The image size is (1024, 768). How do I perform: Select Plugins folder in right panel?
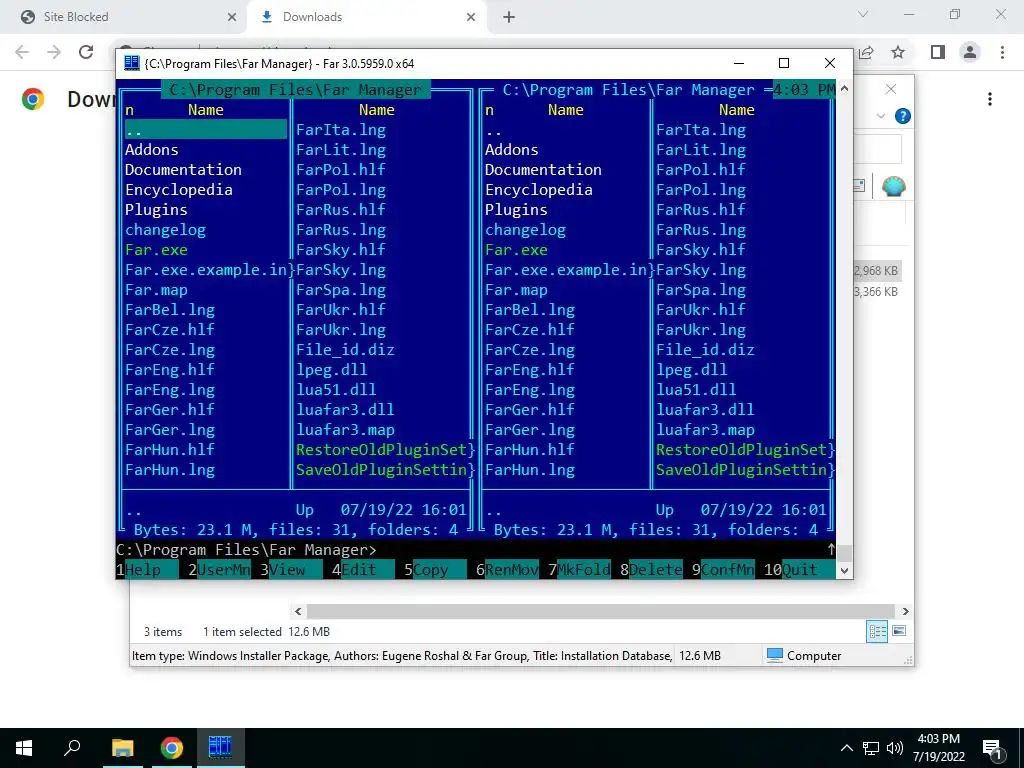517,210
